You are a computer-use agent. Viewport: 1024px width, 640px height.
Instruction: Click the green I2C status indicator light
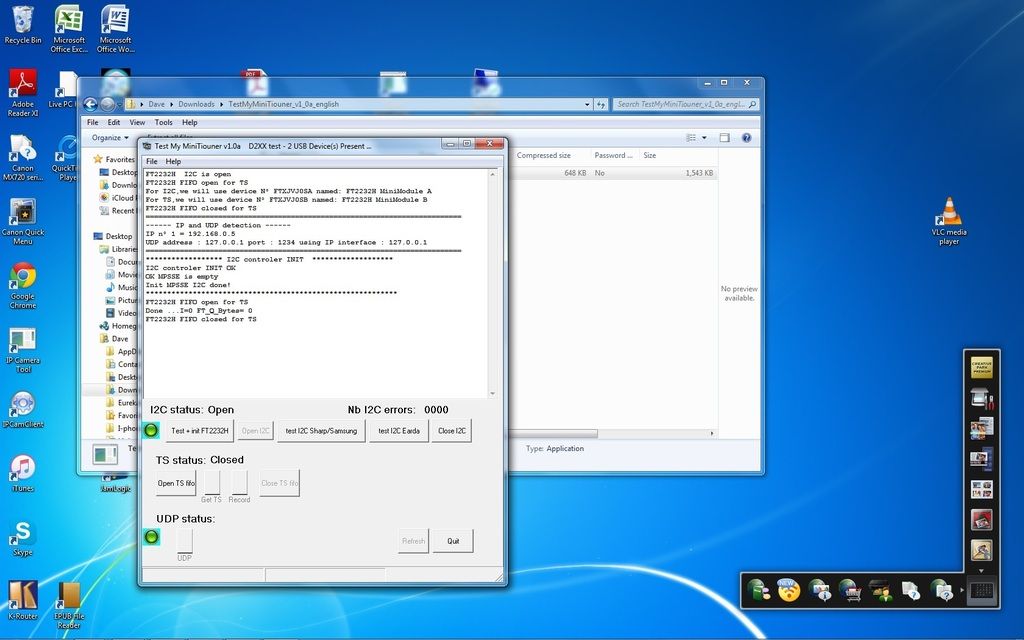pos(151,430)
